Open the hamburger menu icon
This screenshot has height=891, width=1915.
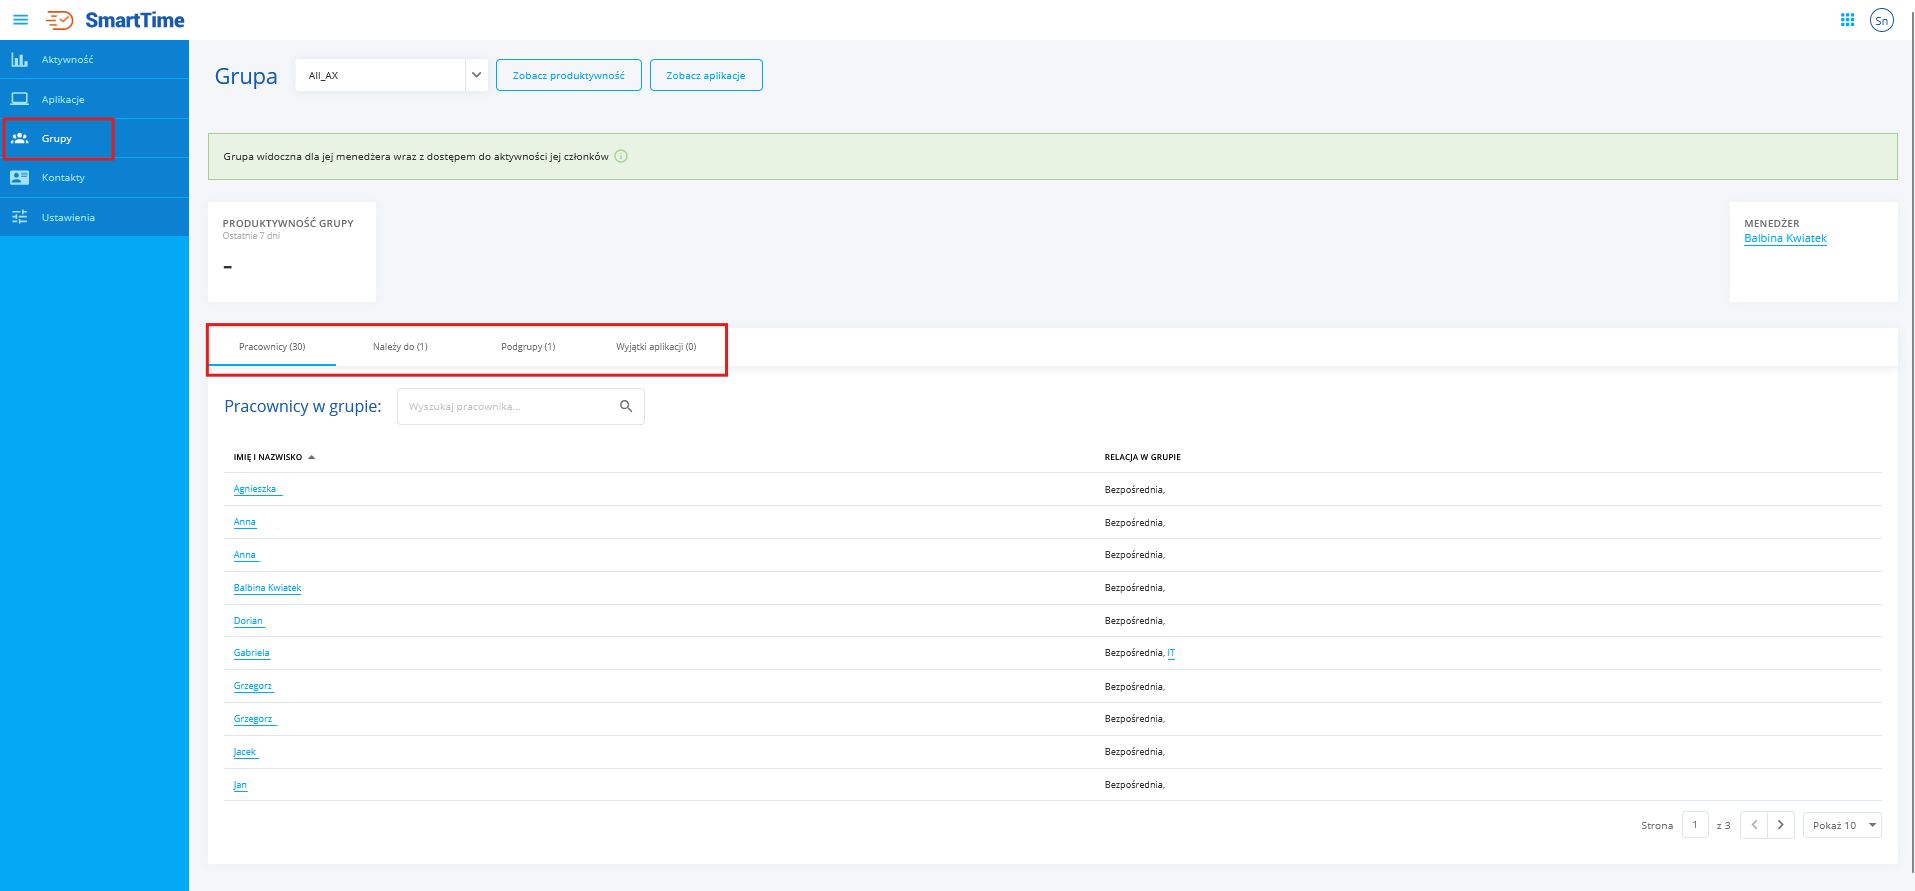click(x=20, y=20)
